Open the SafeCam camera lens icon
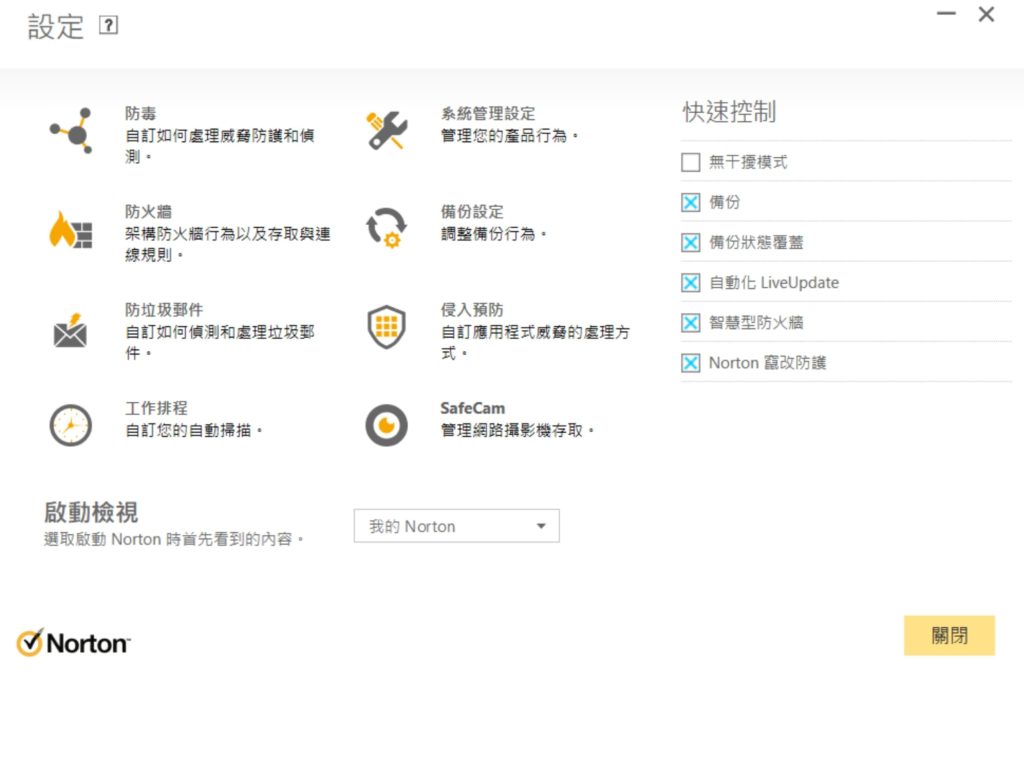This screenshot has height=768, width=1024. pyautogui.click(x=387, y=425)
